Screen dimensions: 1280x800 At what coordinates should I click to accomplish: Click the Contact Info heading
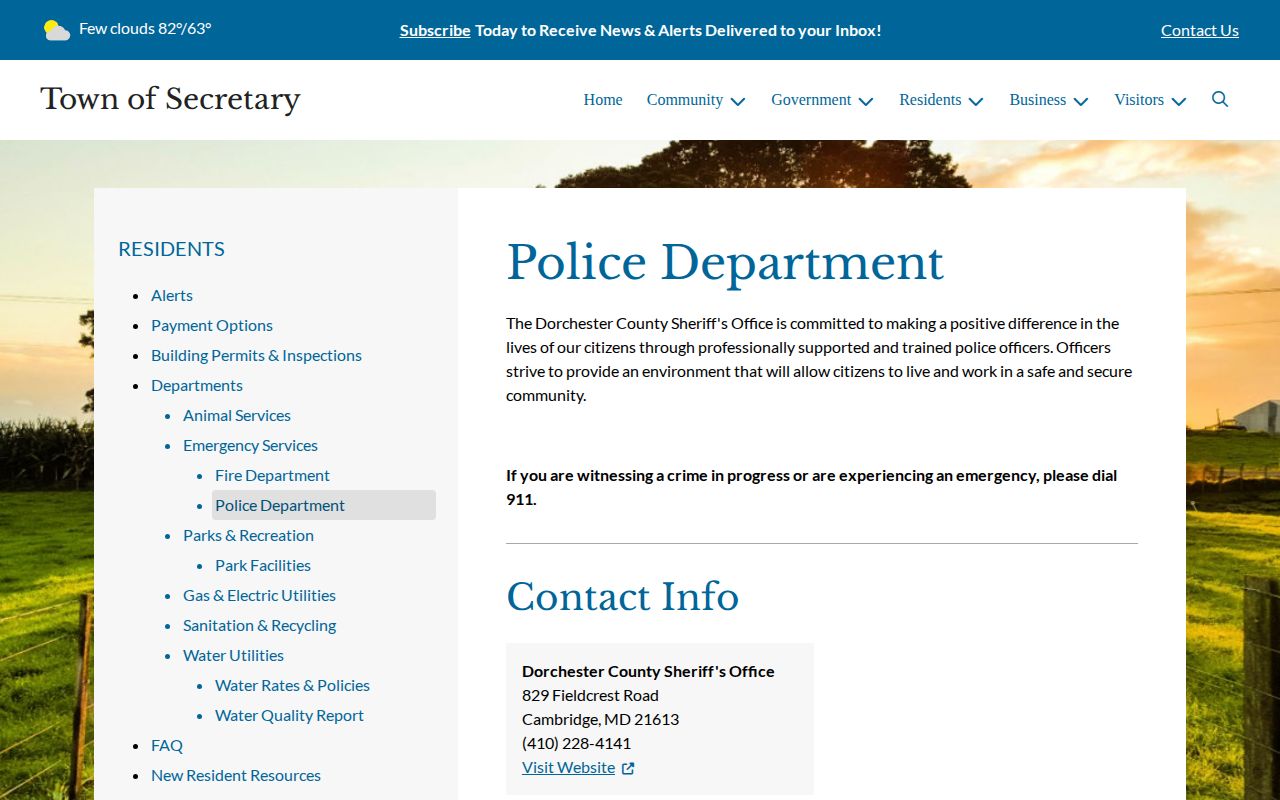(622, 597)
